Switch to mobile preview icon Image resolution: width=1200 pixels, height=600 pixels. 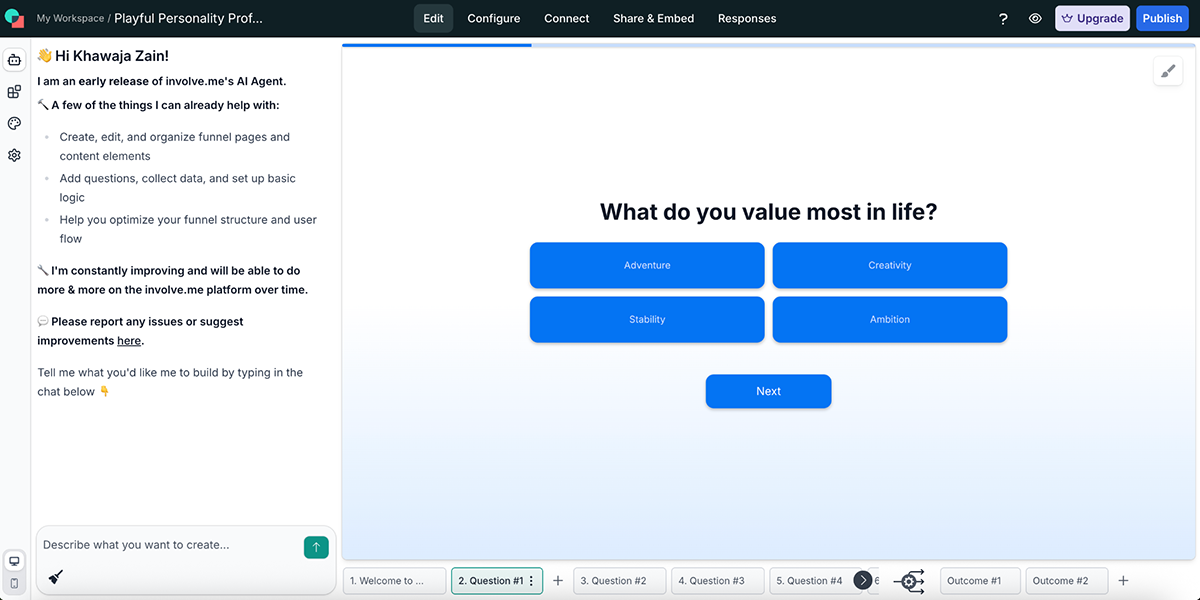click(14, 582)
